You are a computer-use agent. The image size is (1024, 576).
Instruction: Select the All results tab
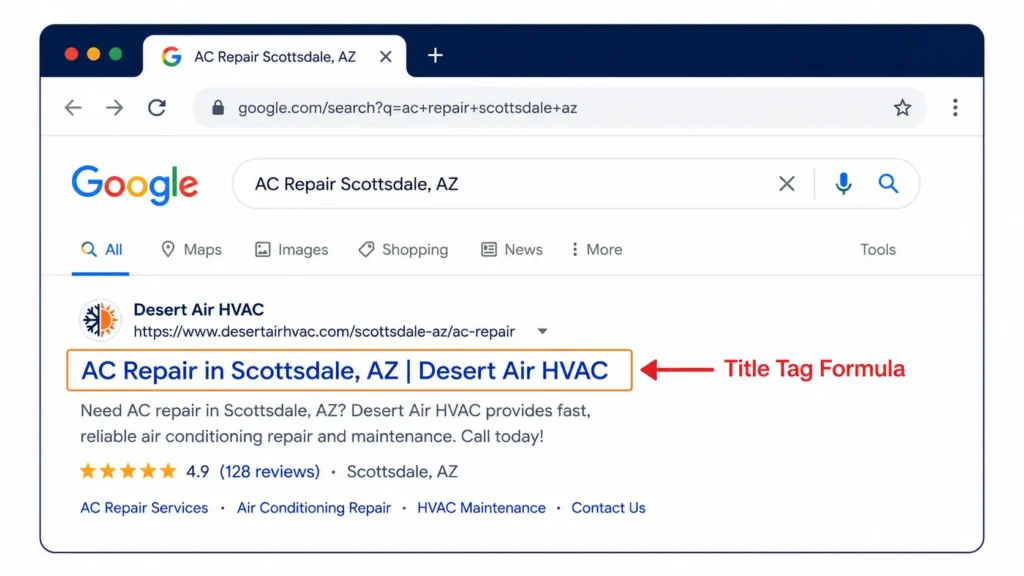[x=101, y=249]
